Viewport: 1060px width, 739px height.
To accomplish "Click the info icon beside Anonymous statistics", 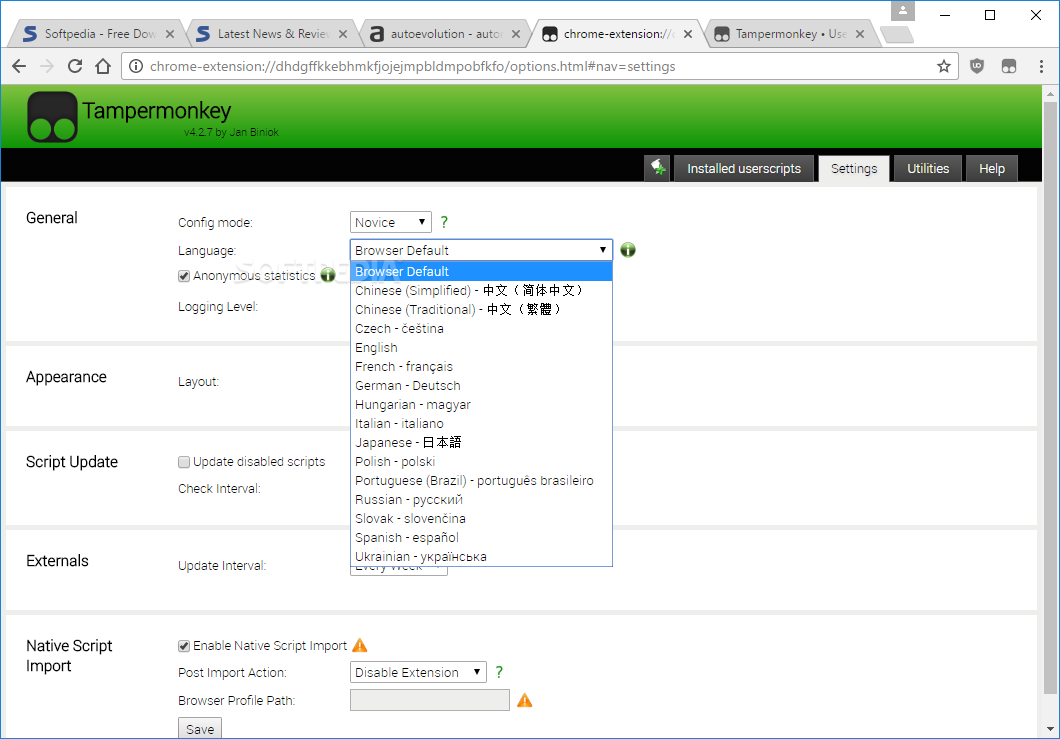I will [x=328, y=275].
